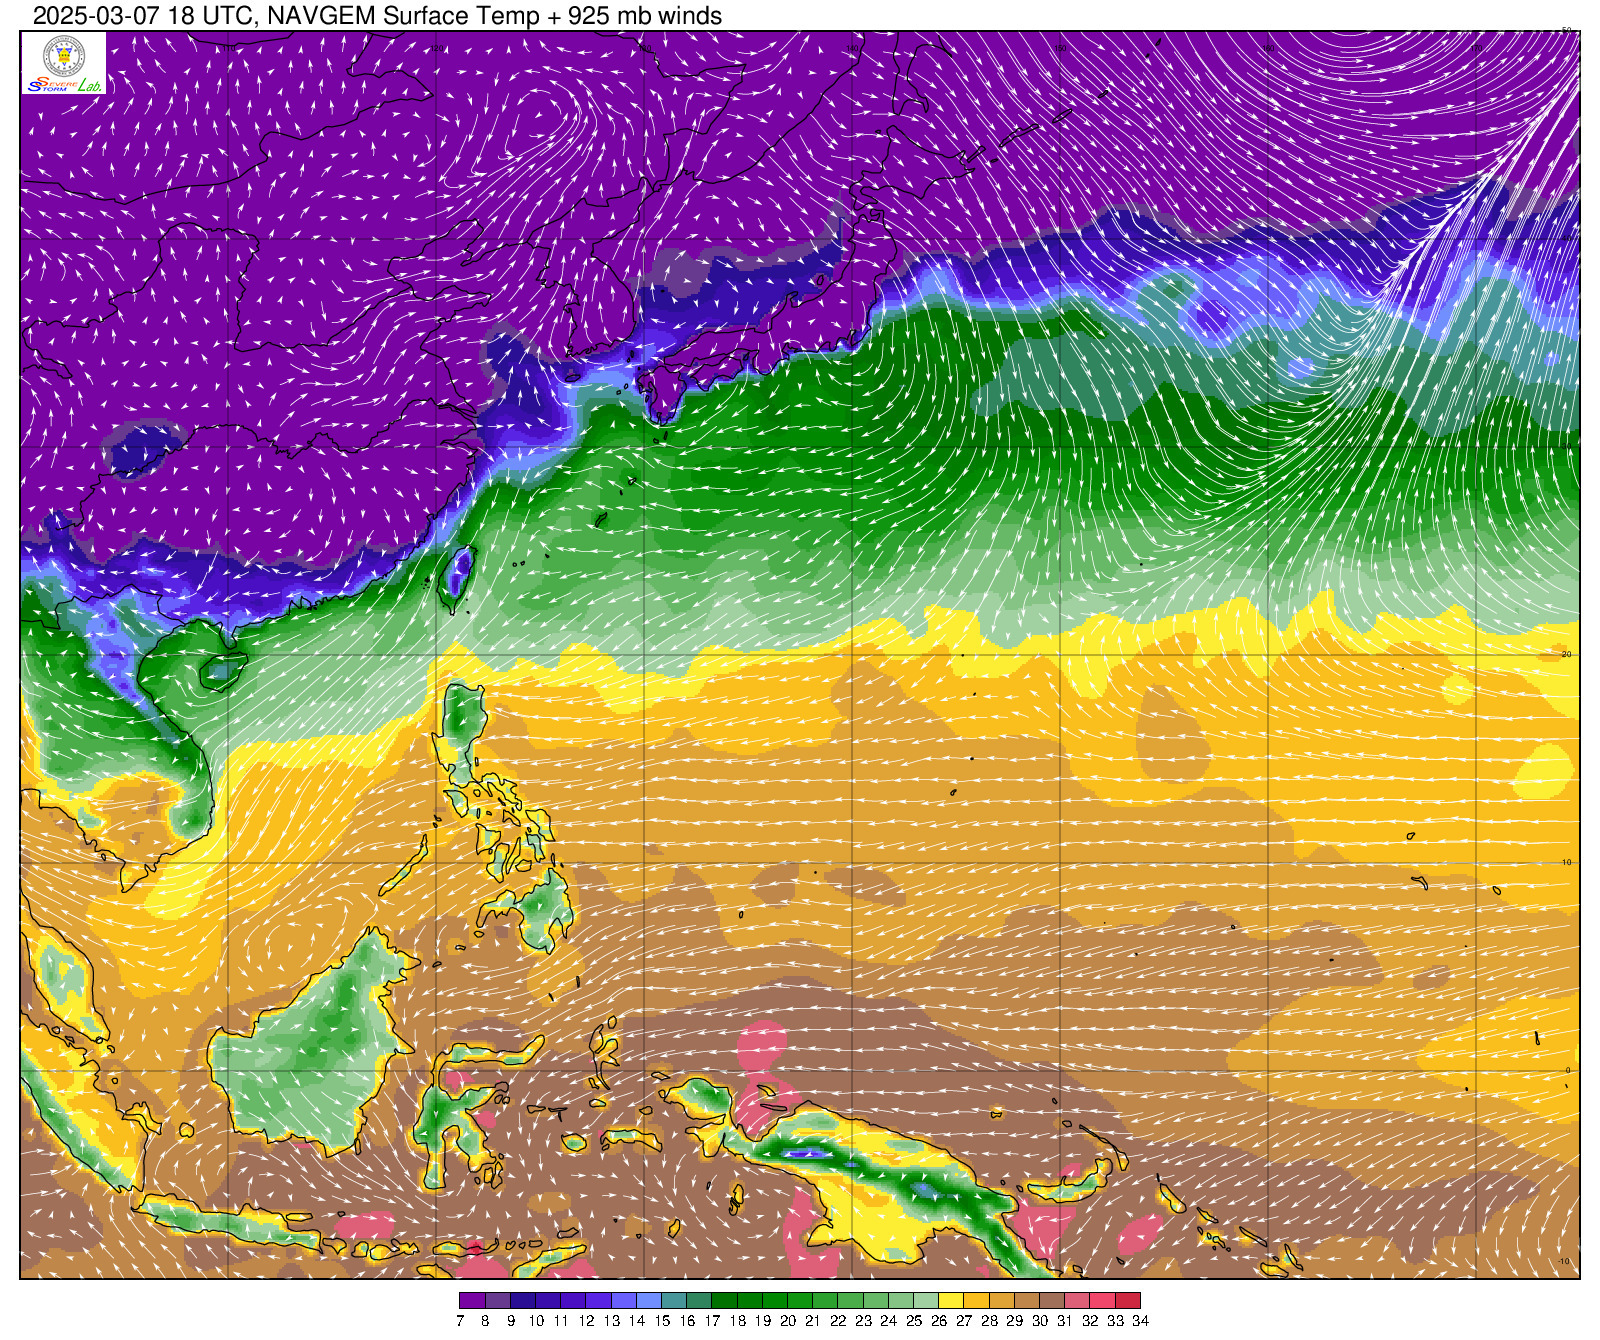The image size is (1600, 1340).
Task: Click the legend label '17'
Action: coord(712,1321)
